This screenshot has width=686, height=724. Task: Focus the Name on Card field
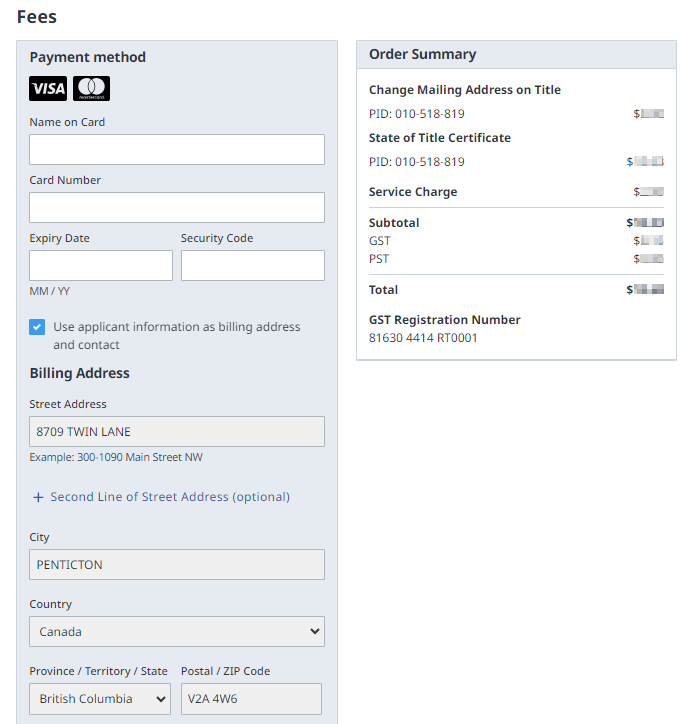point(177,149)
